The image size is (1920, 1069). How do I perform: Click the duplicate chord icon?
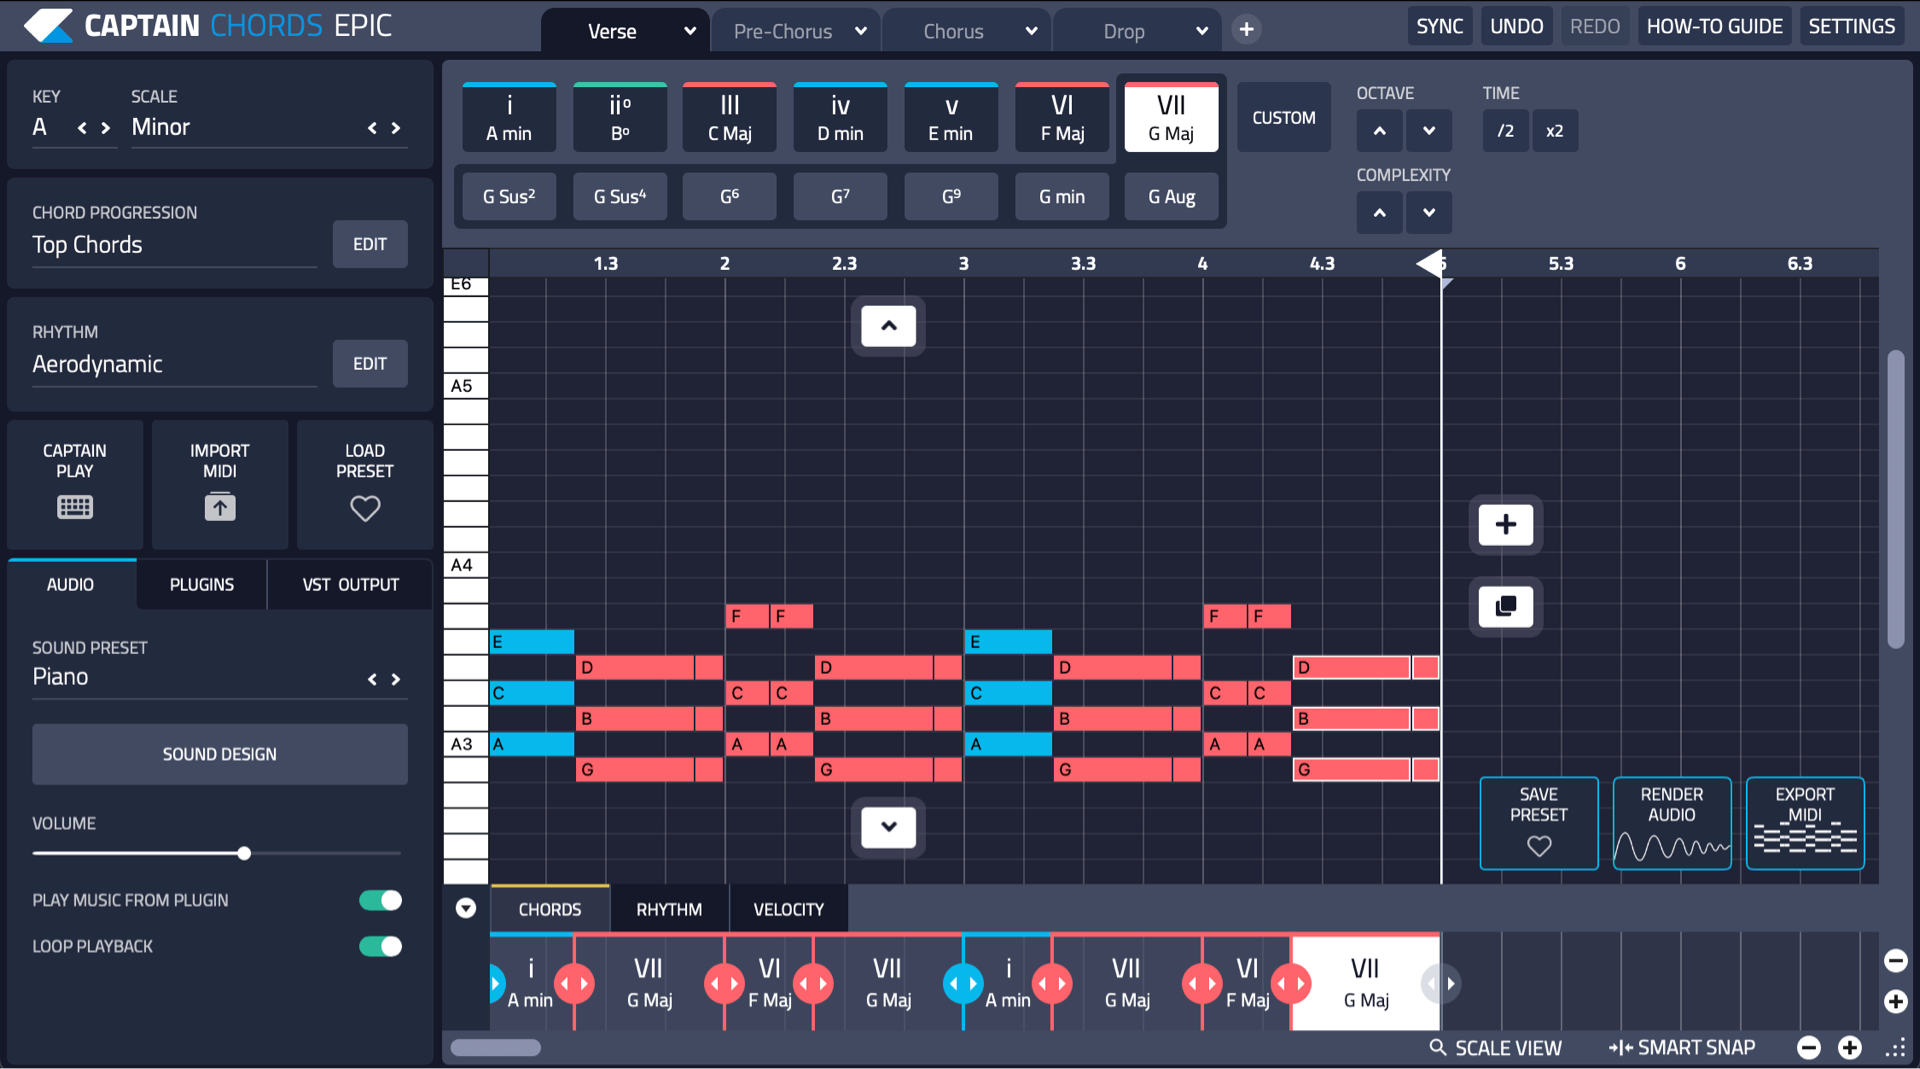point(1505,606)
